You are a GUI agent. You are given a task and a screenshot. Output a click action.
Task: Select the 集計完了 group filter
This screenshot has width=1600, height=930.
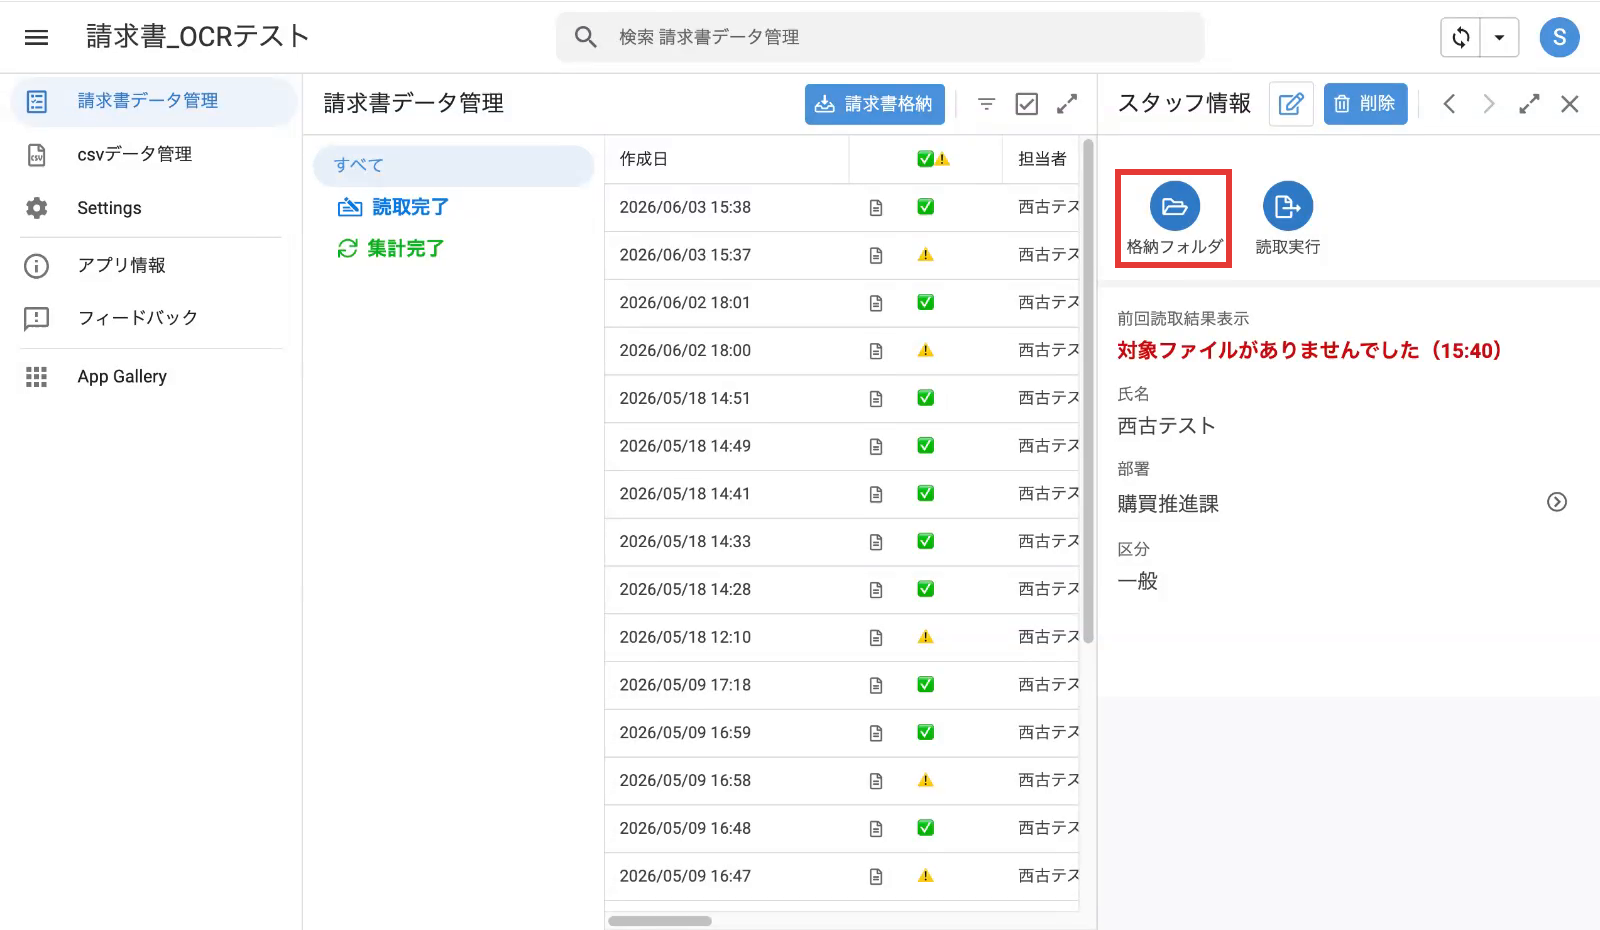click(390, 248)
